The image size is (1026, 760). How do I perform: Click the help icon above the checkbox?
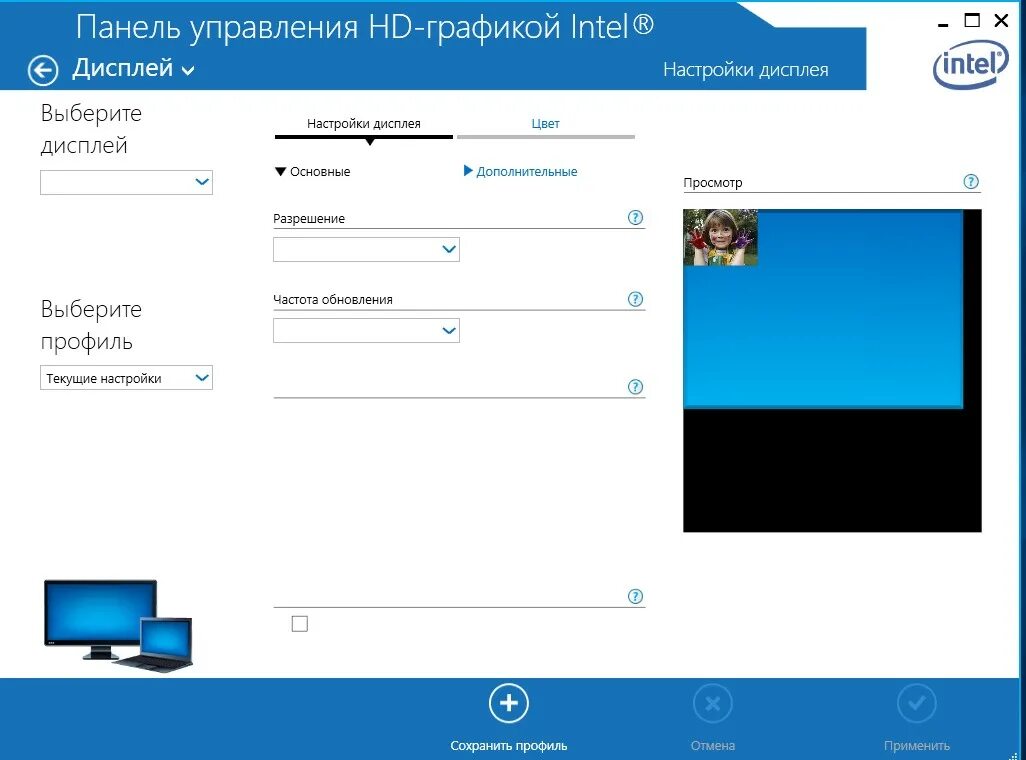pyautogui.click(x=635, y=596)
